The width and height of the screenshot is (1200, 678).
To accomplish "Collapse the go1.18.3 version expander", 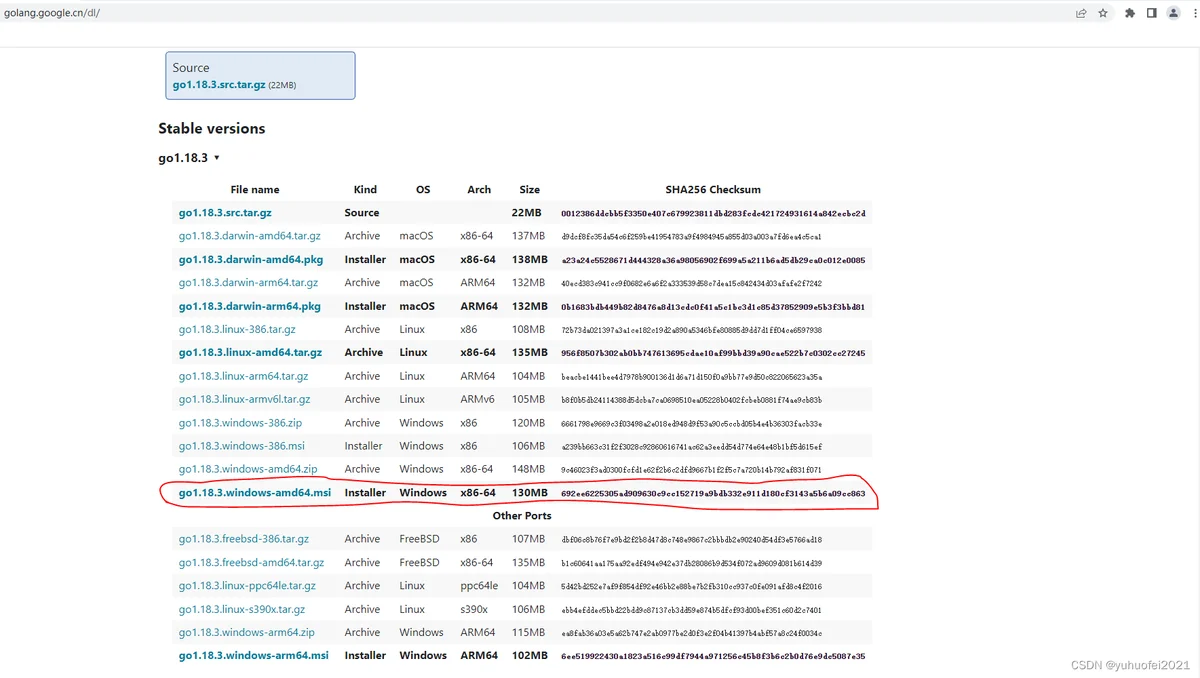I will 189,158.
